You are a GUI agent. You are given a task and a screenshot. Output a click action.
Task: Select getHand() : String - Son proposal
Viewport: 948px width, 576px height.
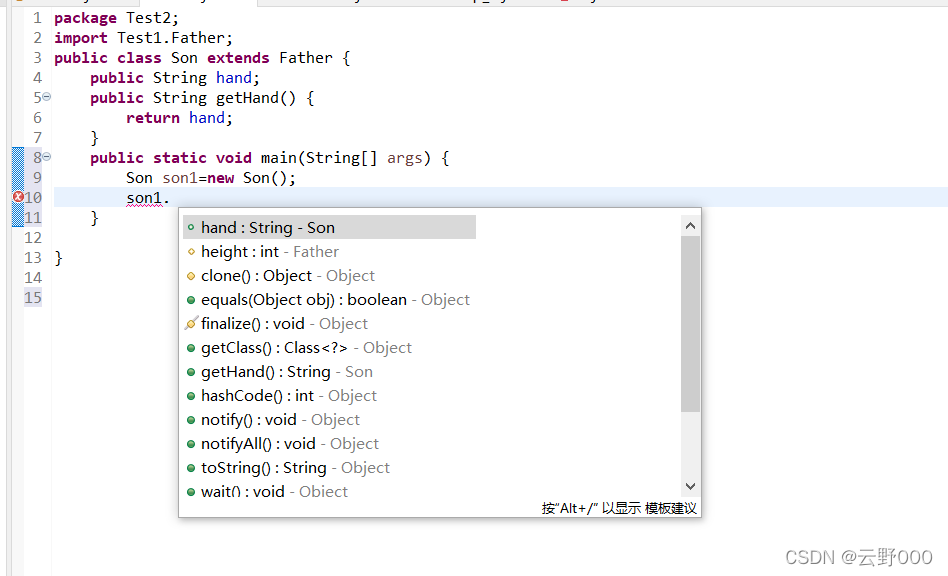pyautogui.click(x=287, y=372)
